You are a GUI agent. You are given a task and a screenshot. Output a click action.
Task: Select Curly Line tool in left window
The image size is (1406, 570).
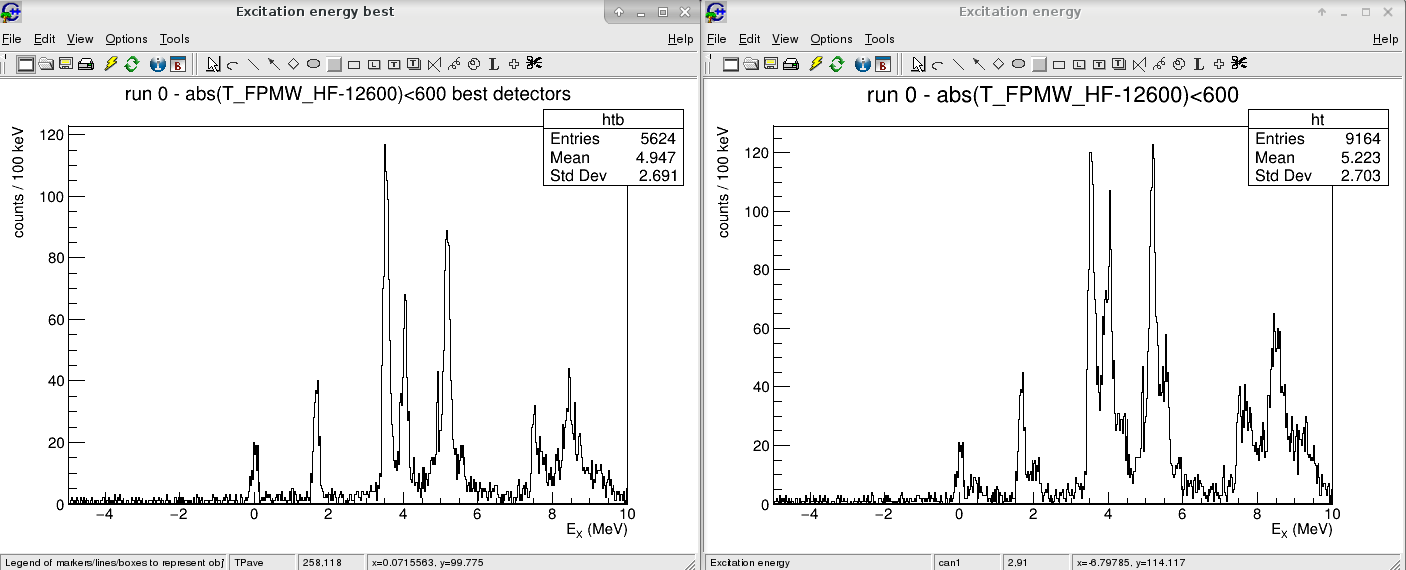coord(455,64)
